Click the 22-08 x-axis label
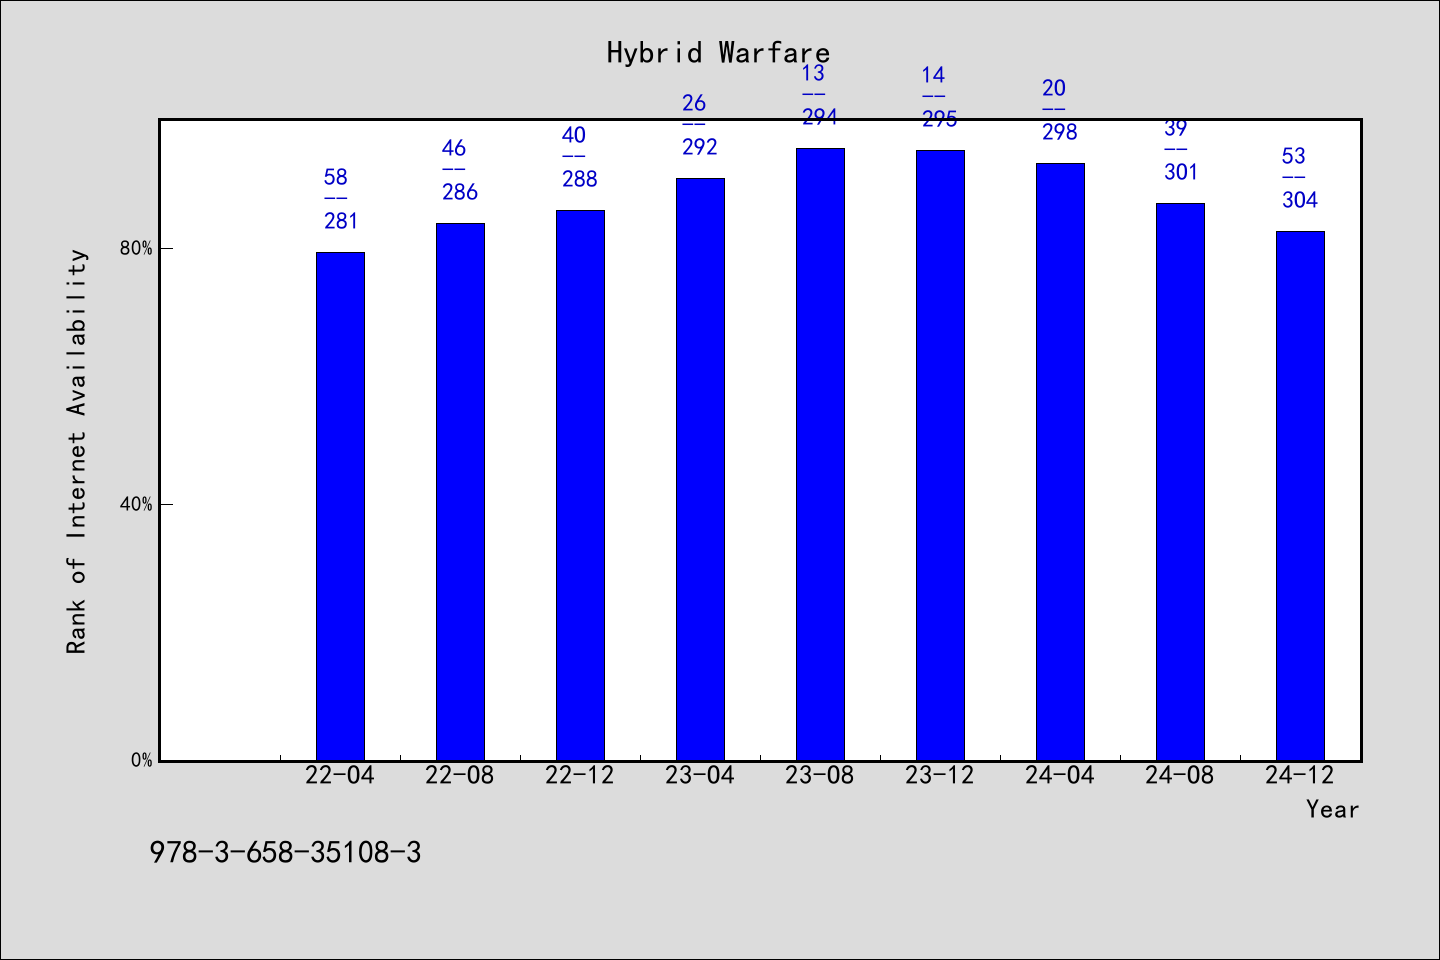 [x=460, y=775]
